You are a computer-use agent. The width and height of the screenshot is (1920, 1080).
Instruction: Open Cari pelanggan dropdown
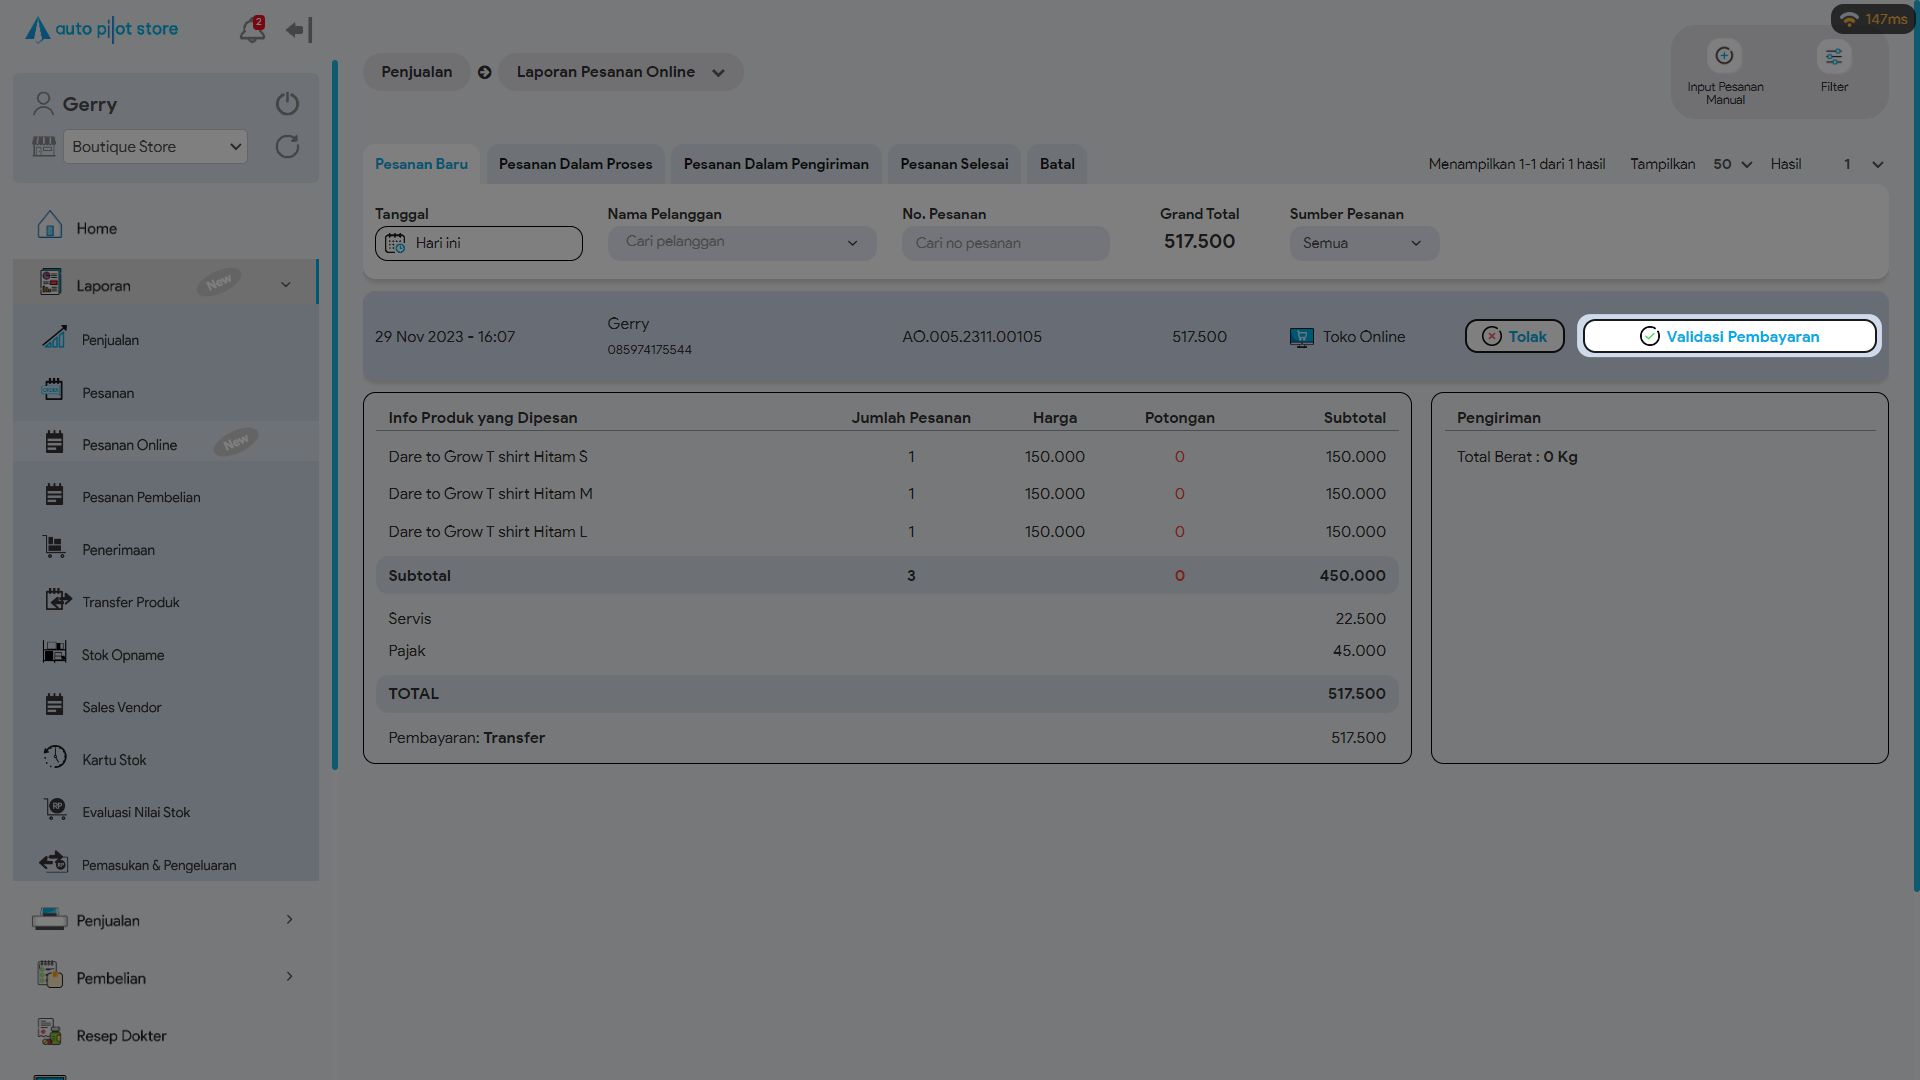(741, 243)
